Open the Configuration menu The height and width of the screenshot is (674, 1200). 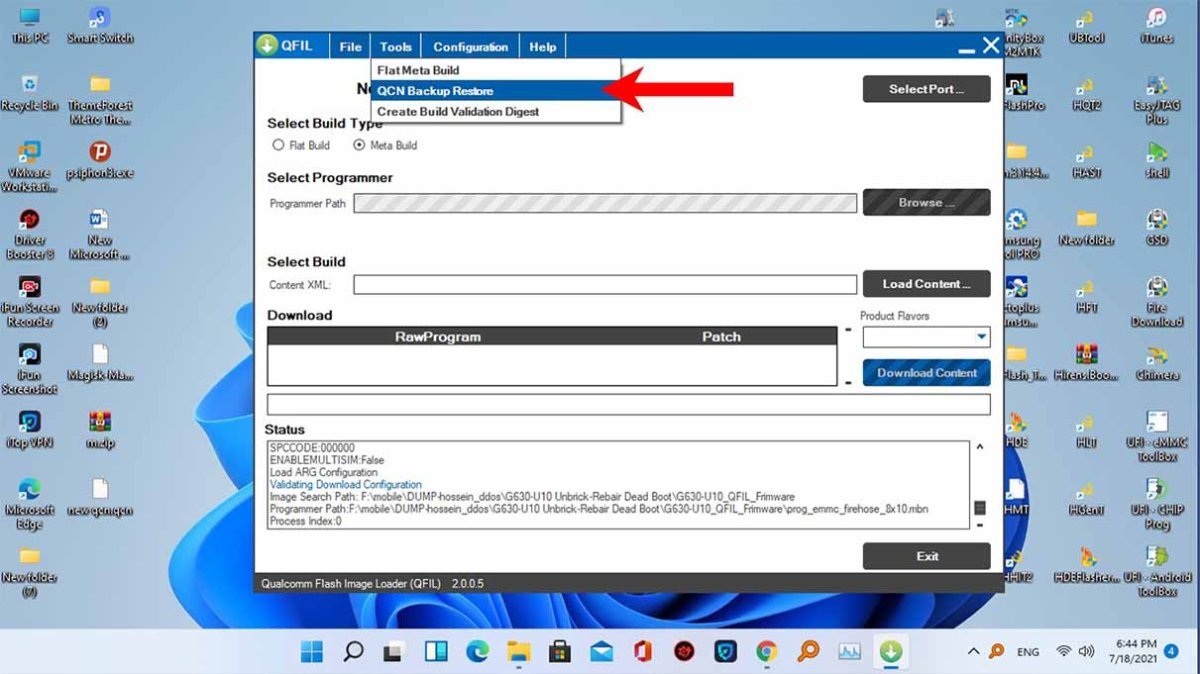click(x=471, y=47)
